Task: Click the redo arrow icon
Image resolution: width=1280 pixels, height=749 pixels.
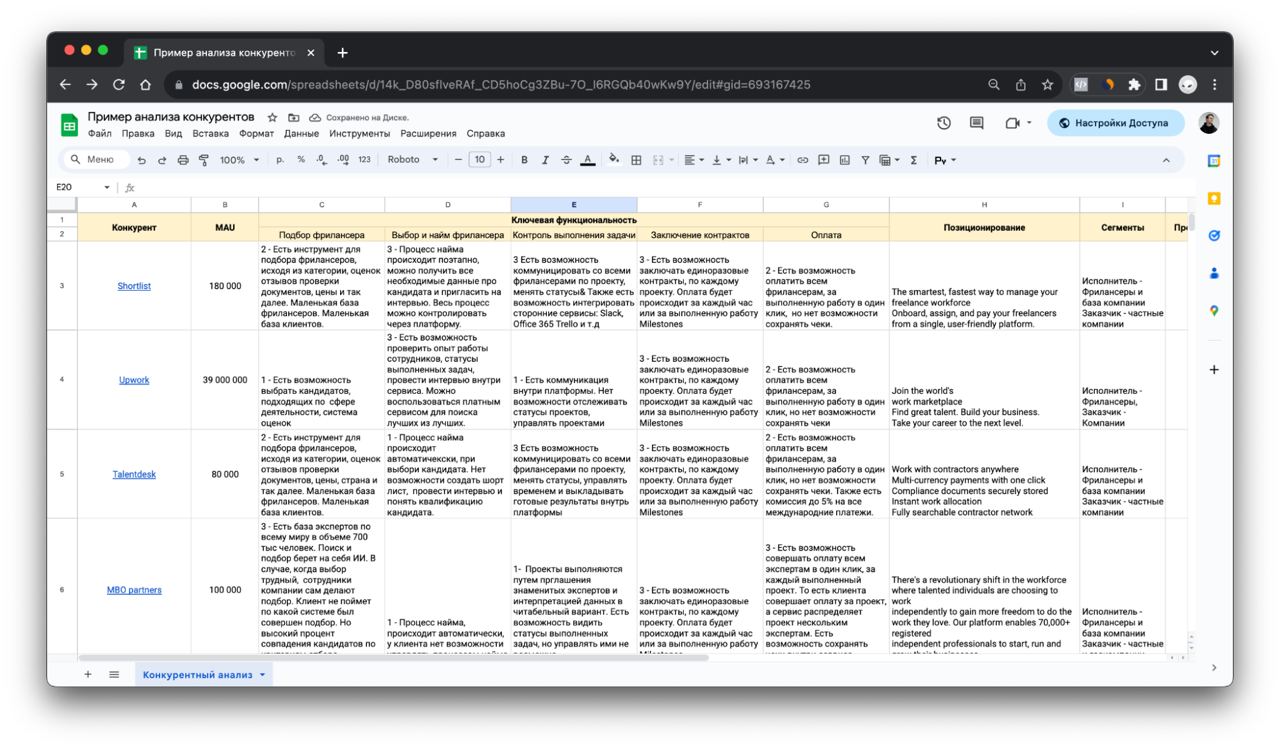Action: coord(161,160)
